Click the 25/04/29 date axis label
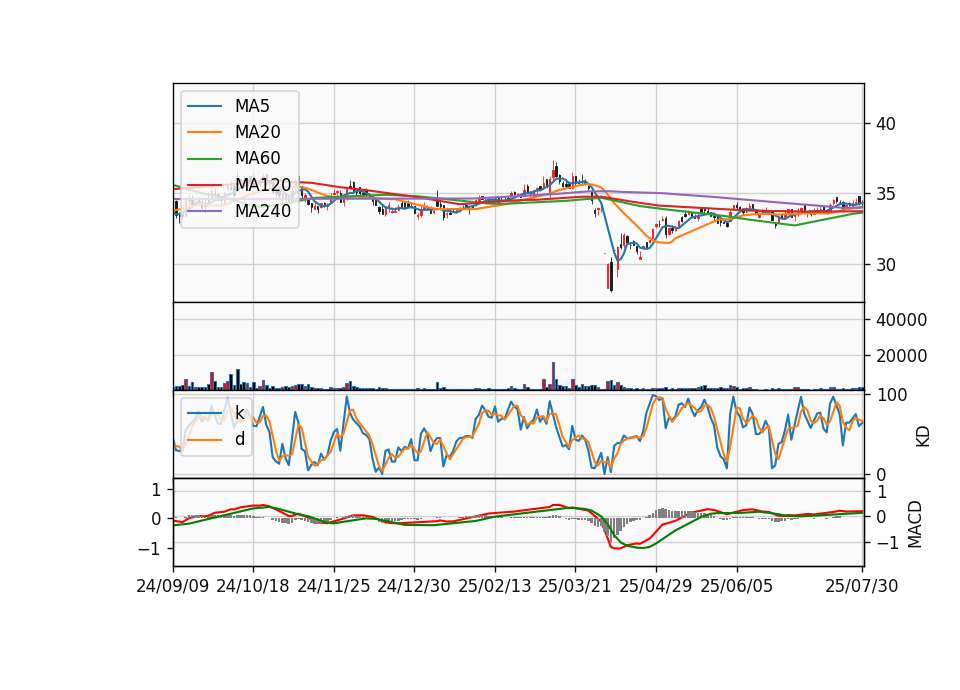Viewport: 960px width, 690px height. coord(656,586)
